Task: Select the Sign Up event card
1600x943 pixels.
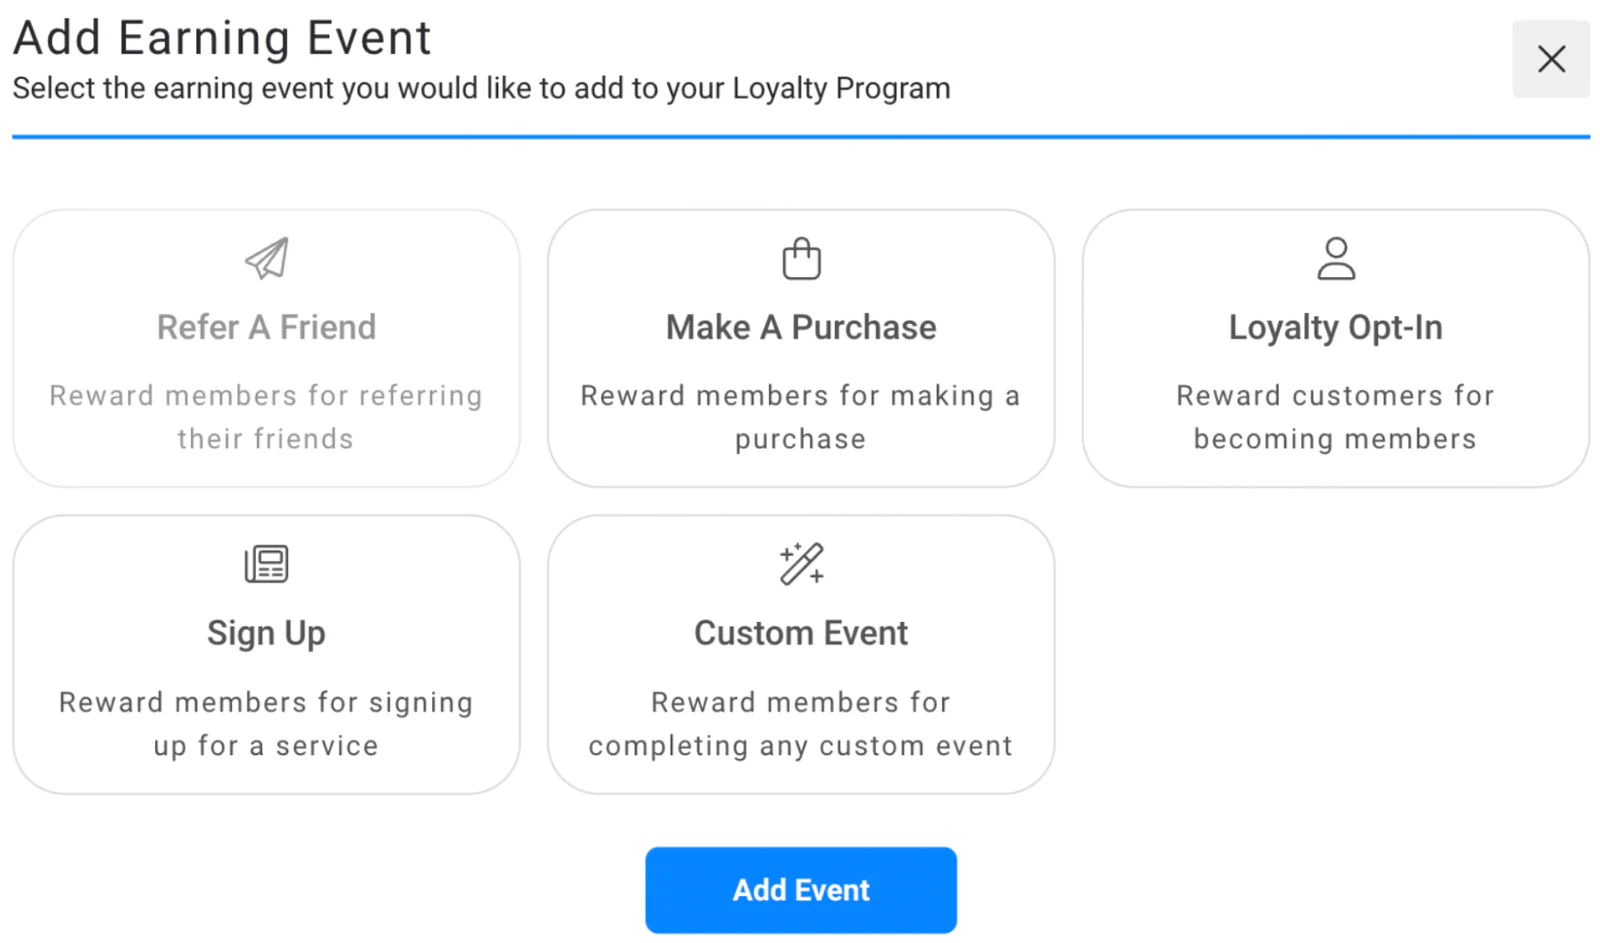Action: coord(266,654)
